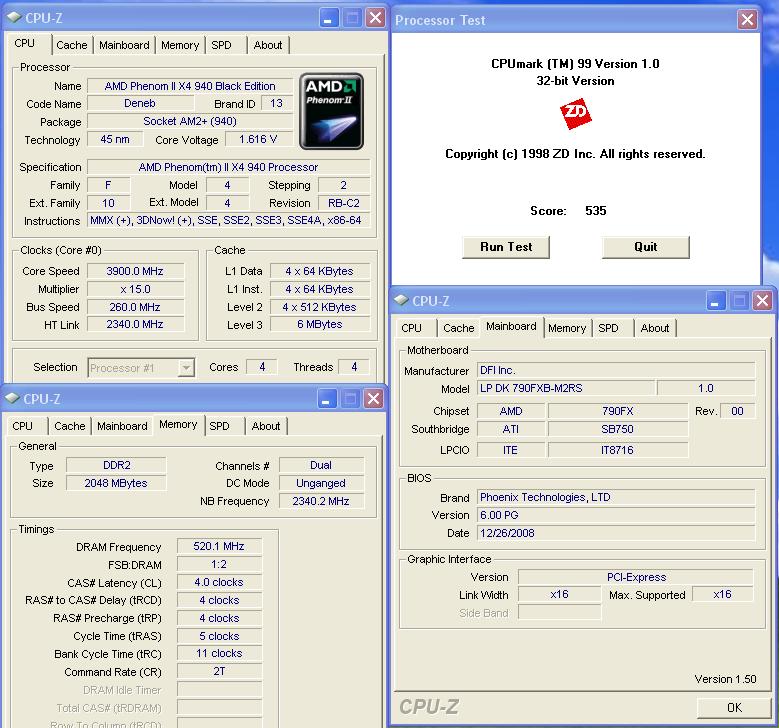This screenshot has height=728, width=779.
Task: Close the top-left CPU-Z window
Action: click(376, 18)
